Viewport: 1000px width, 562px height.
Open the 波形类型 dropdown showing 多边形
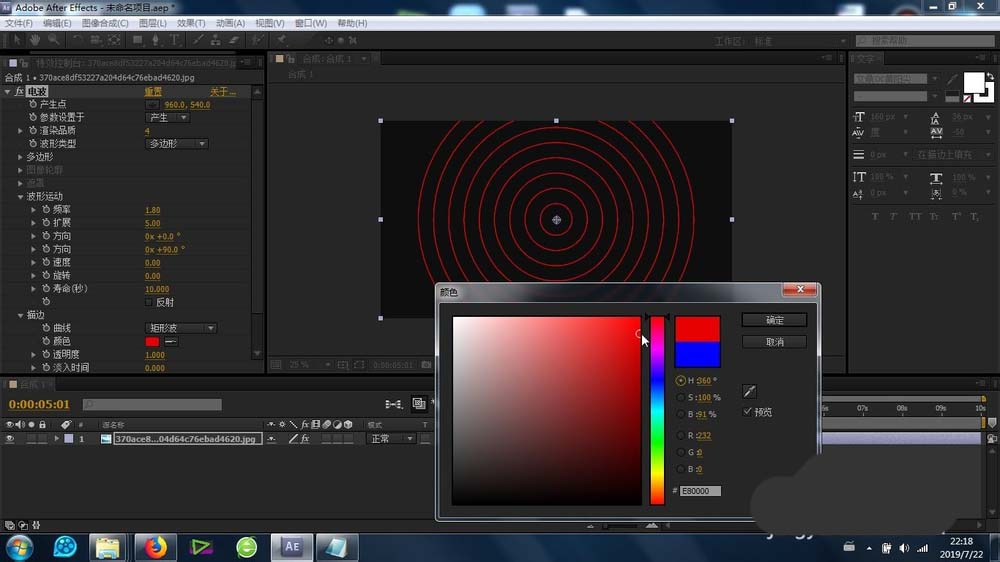coord(177,143)
